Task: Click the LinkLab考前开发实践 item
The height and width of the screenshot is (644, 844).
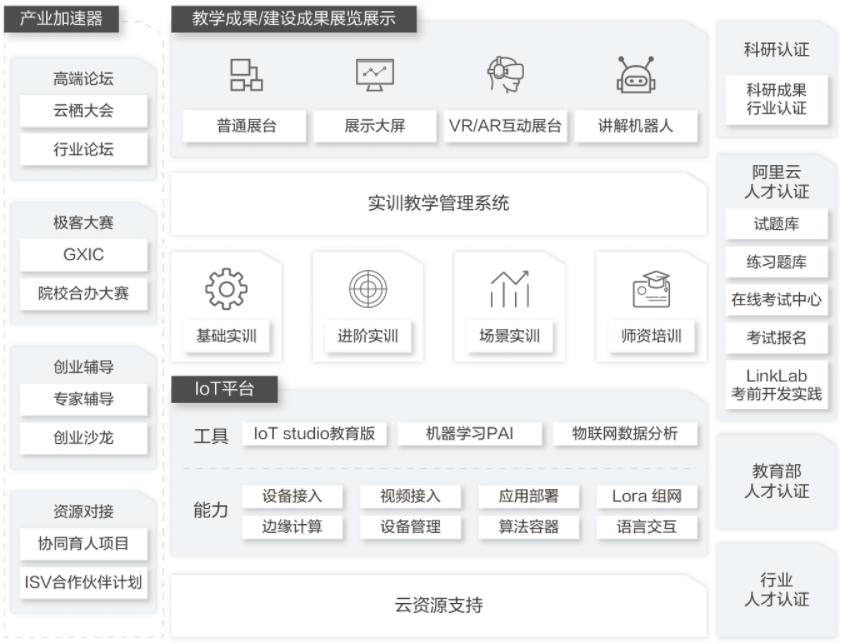Action: pos(777,385)
